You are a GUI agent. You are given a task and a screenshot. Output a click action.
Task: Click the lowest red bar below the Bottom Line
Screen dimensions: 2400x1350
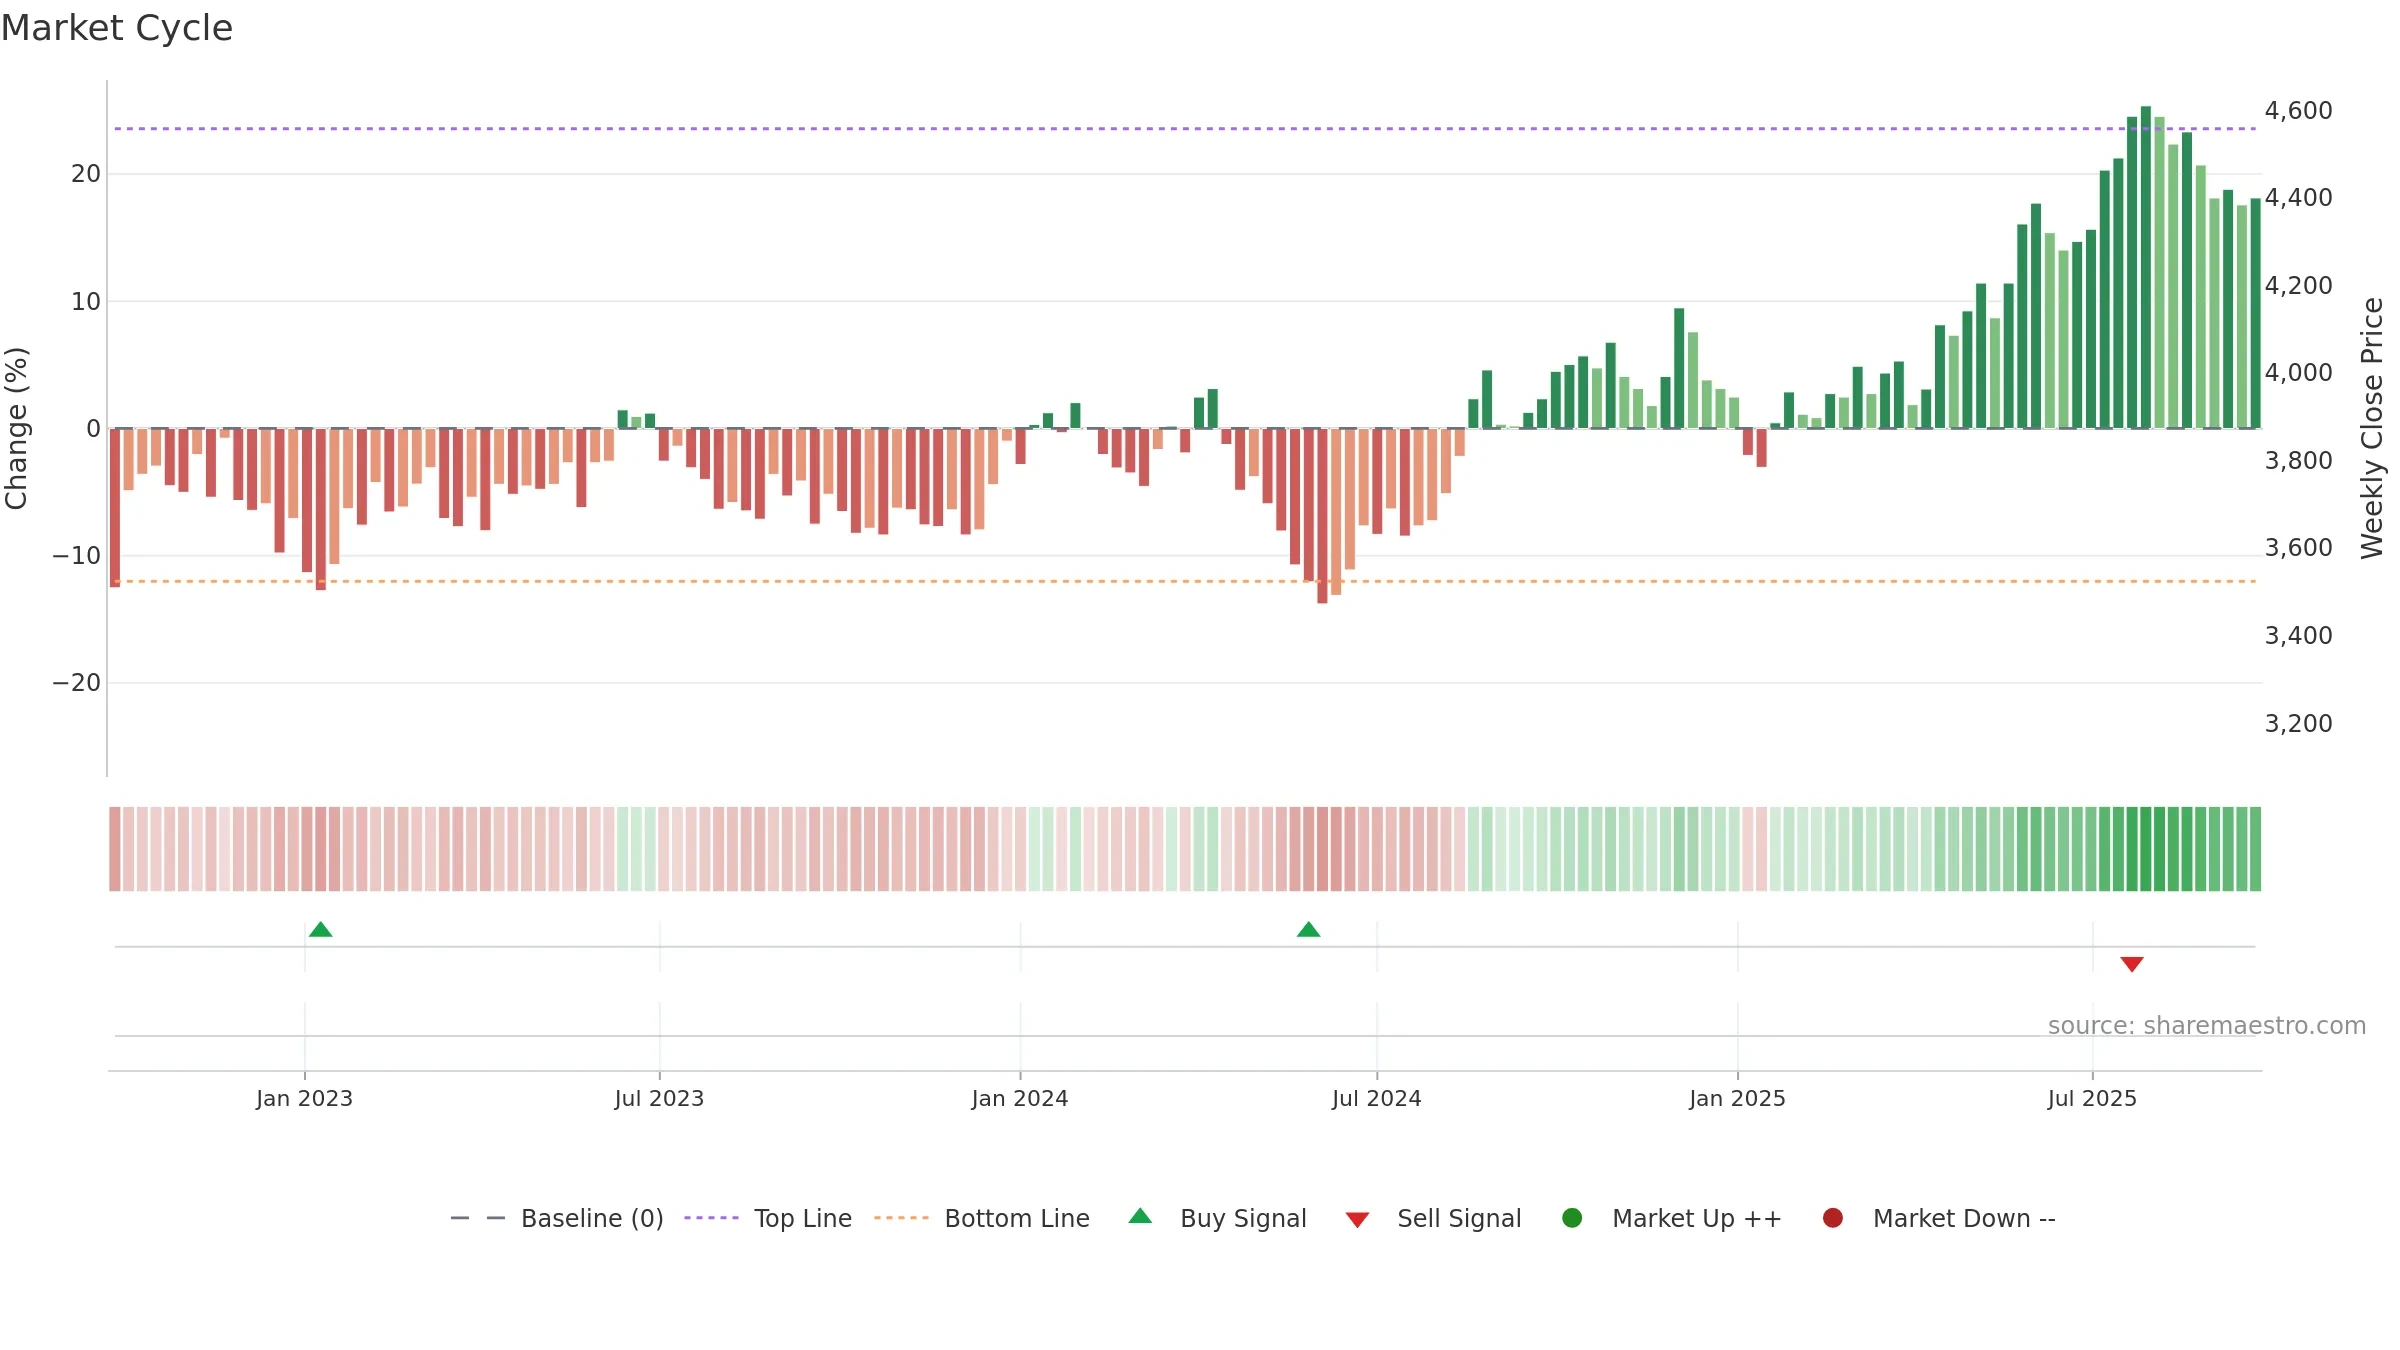tap(1322, 516)
